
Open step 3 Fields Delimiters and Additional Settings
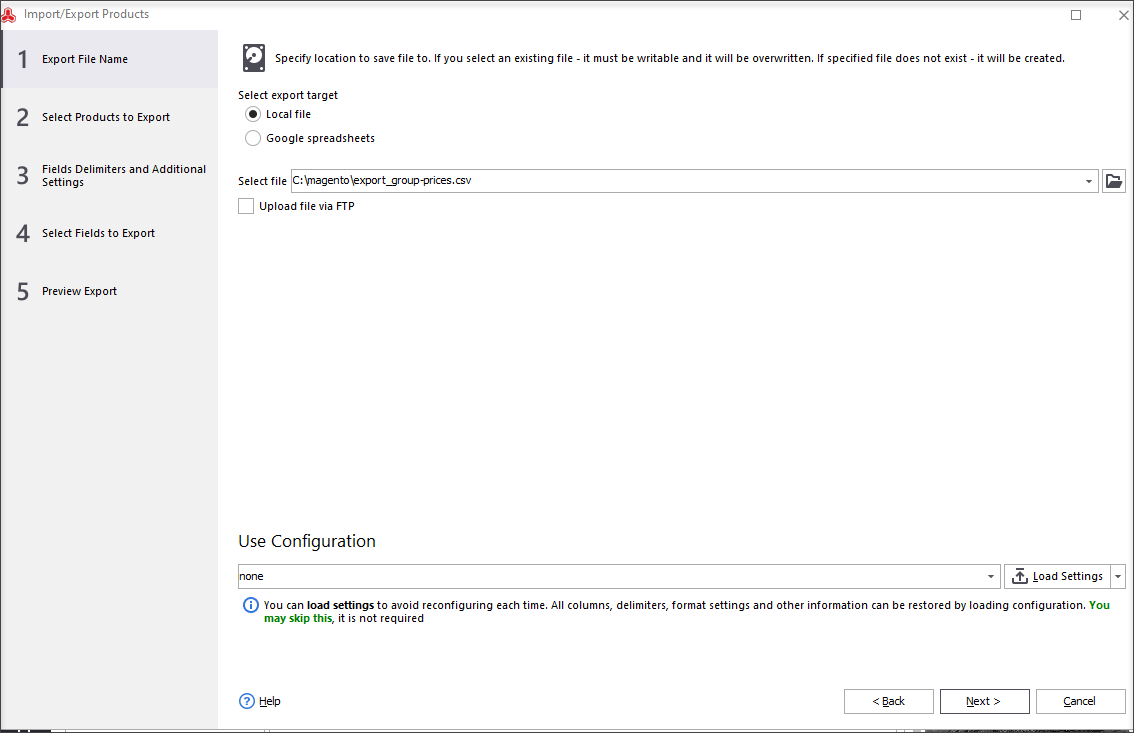pos(109,175)
